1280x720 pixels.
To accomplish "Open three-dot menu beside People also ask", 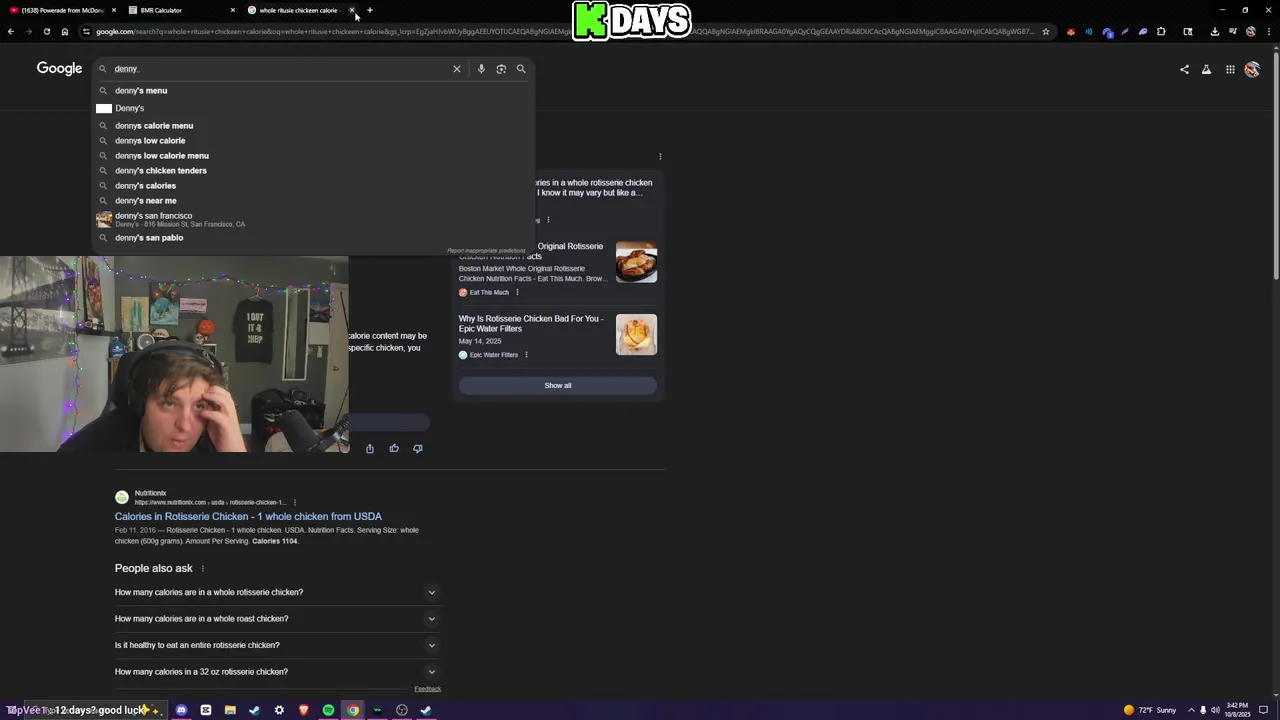I will (203, 568).
